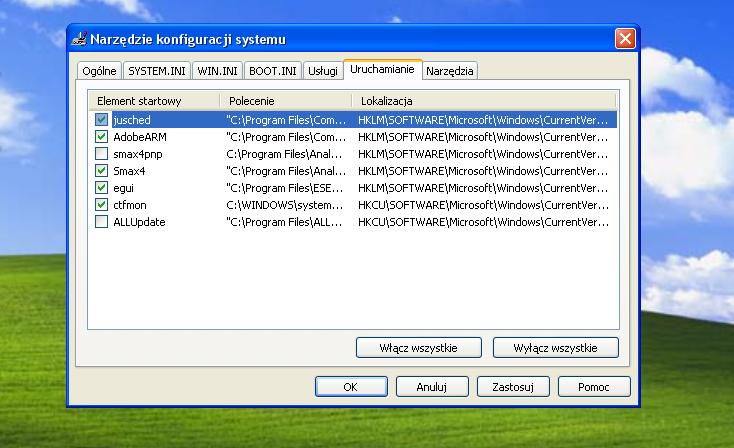Switch to the BOOT.INI tab
Screen dimensions: 734x448
tap(272, 71)
